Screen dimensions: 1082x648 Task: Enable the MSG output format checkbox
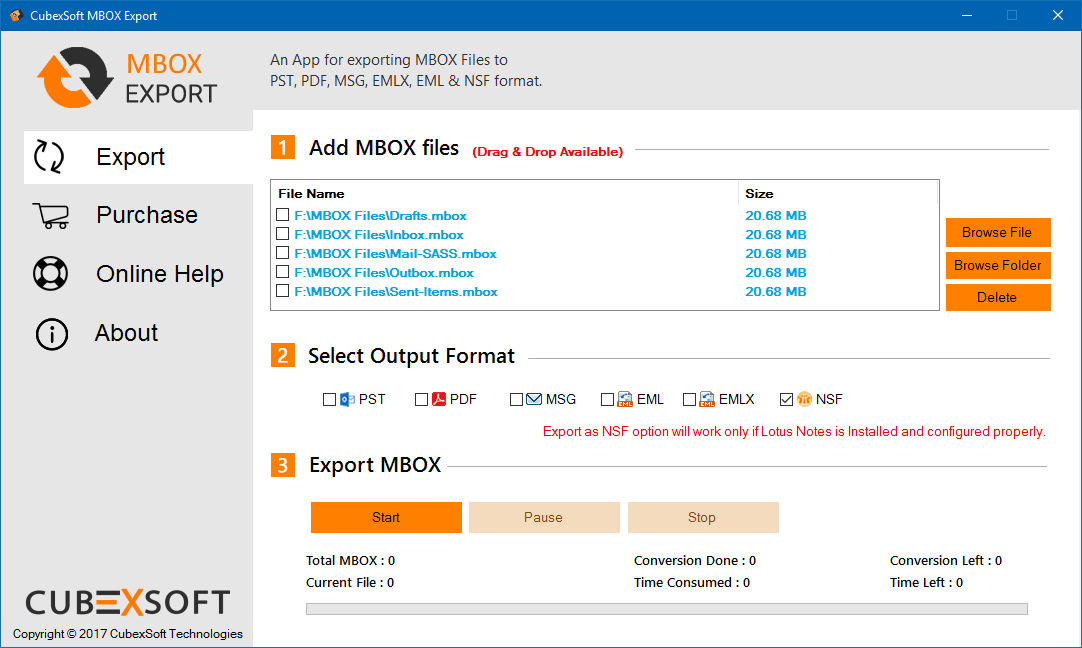click(x=516, y=400)
